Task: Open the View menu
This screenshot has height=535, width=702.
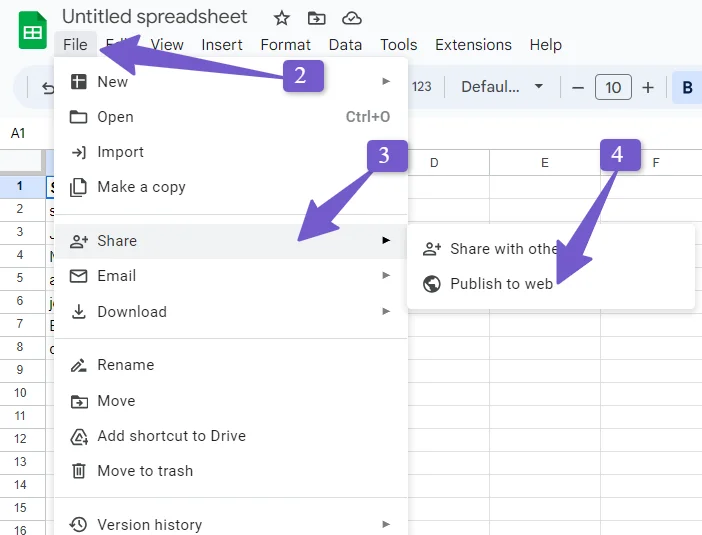Action: pyautogui.click(x=167, y=45)
